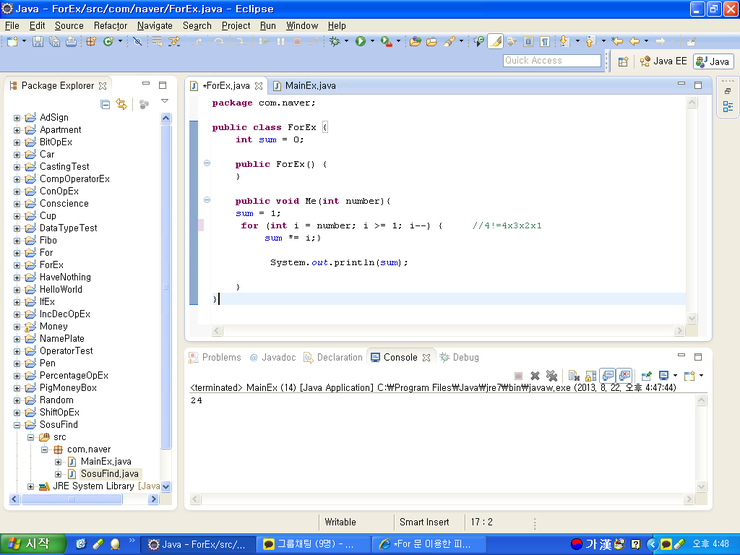The image size is (740, 555).
Task: Click the Save icon in toolbar
Action: pyautogui.click(x=38, y=42)
